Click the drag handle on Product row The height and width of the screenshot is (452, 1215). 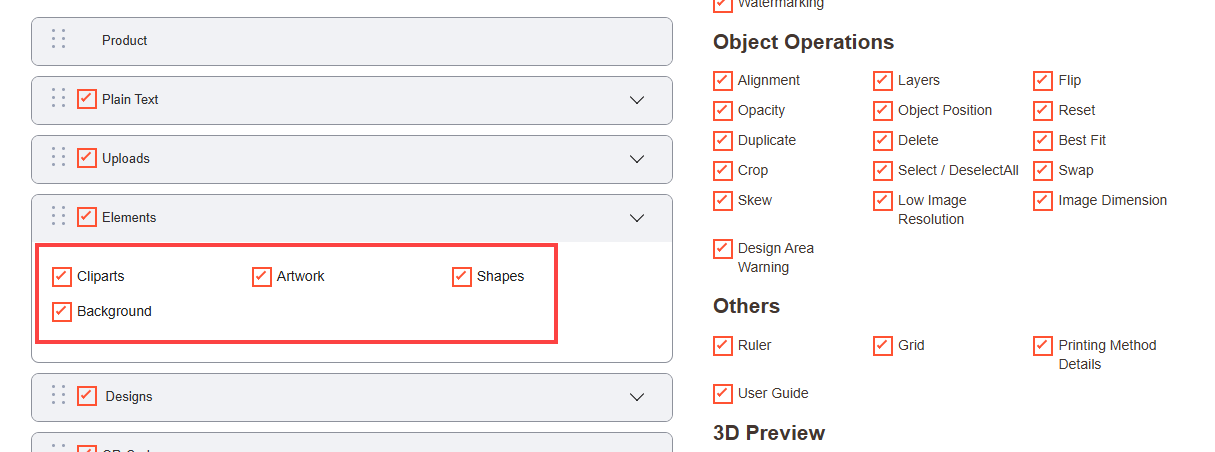point(58,40)
